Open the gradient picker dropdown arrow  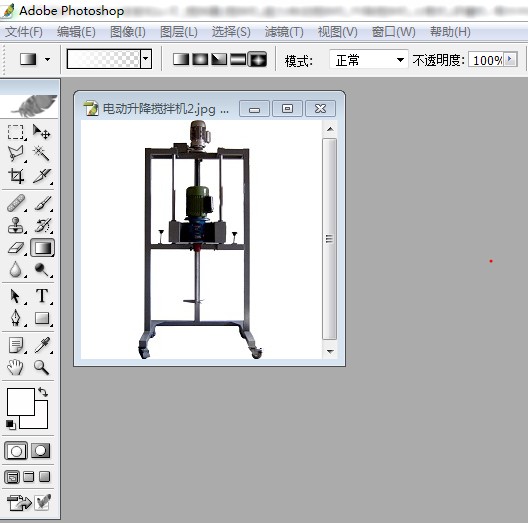145,59
